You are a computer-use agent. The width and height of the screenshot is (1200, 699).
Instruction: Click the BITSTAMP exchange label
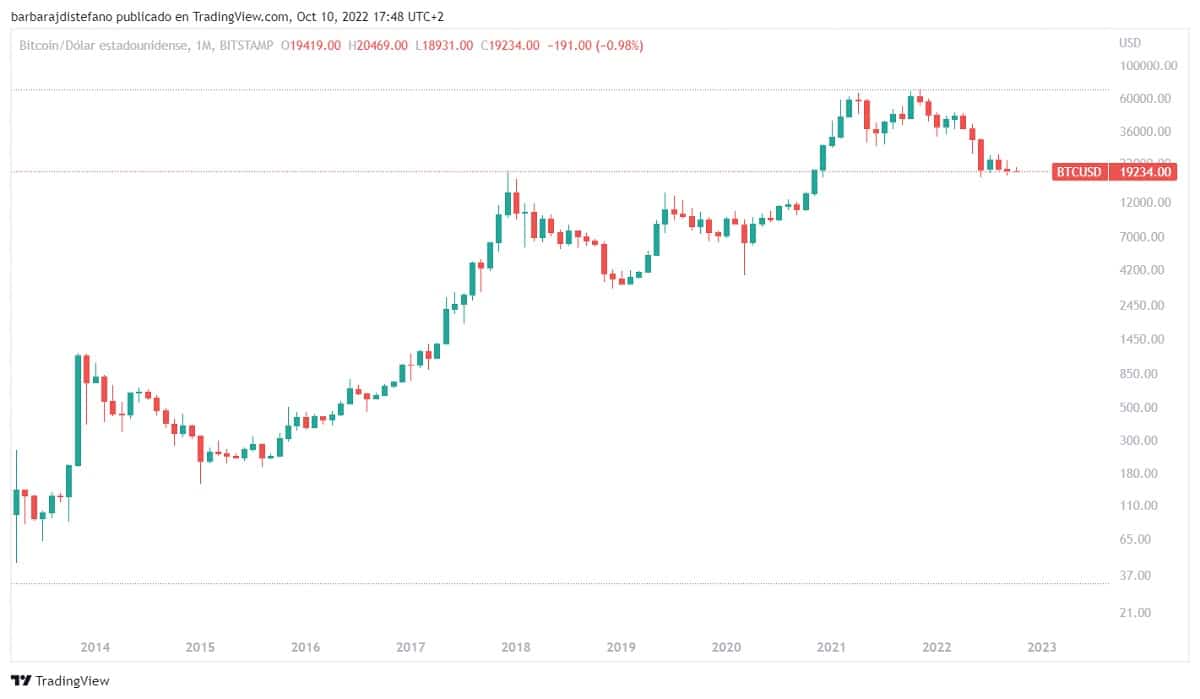[244, 45]
